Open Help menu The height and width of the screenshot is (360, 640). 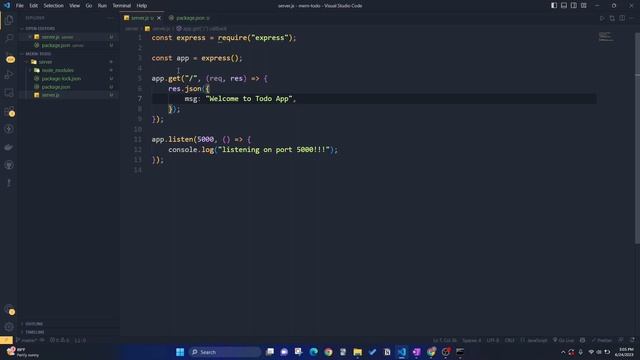[142, 6]
